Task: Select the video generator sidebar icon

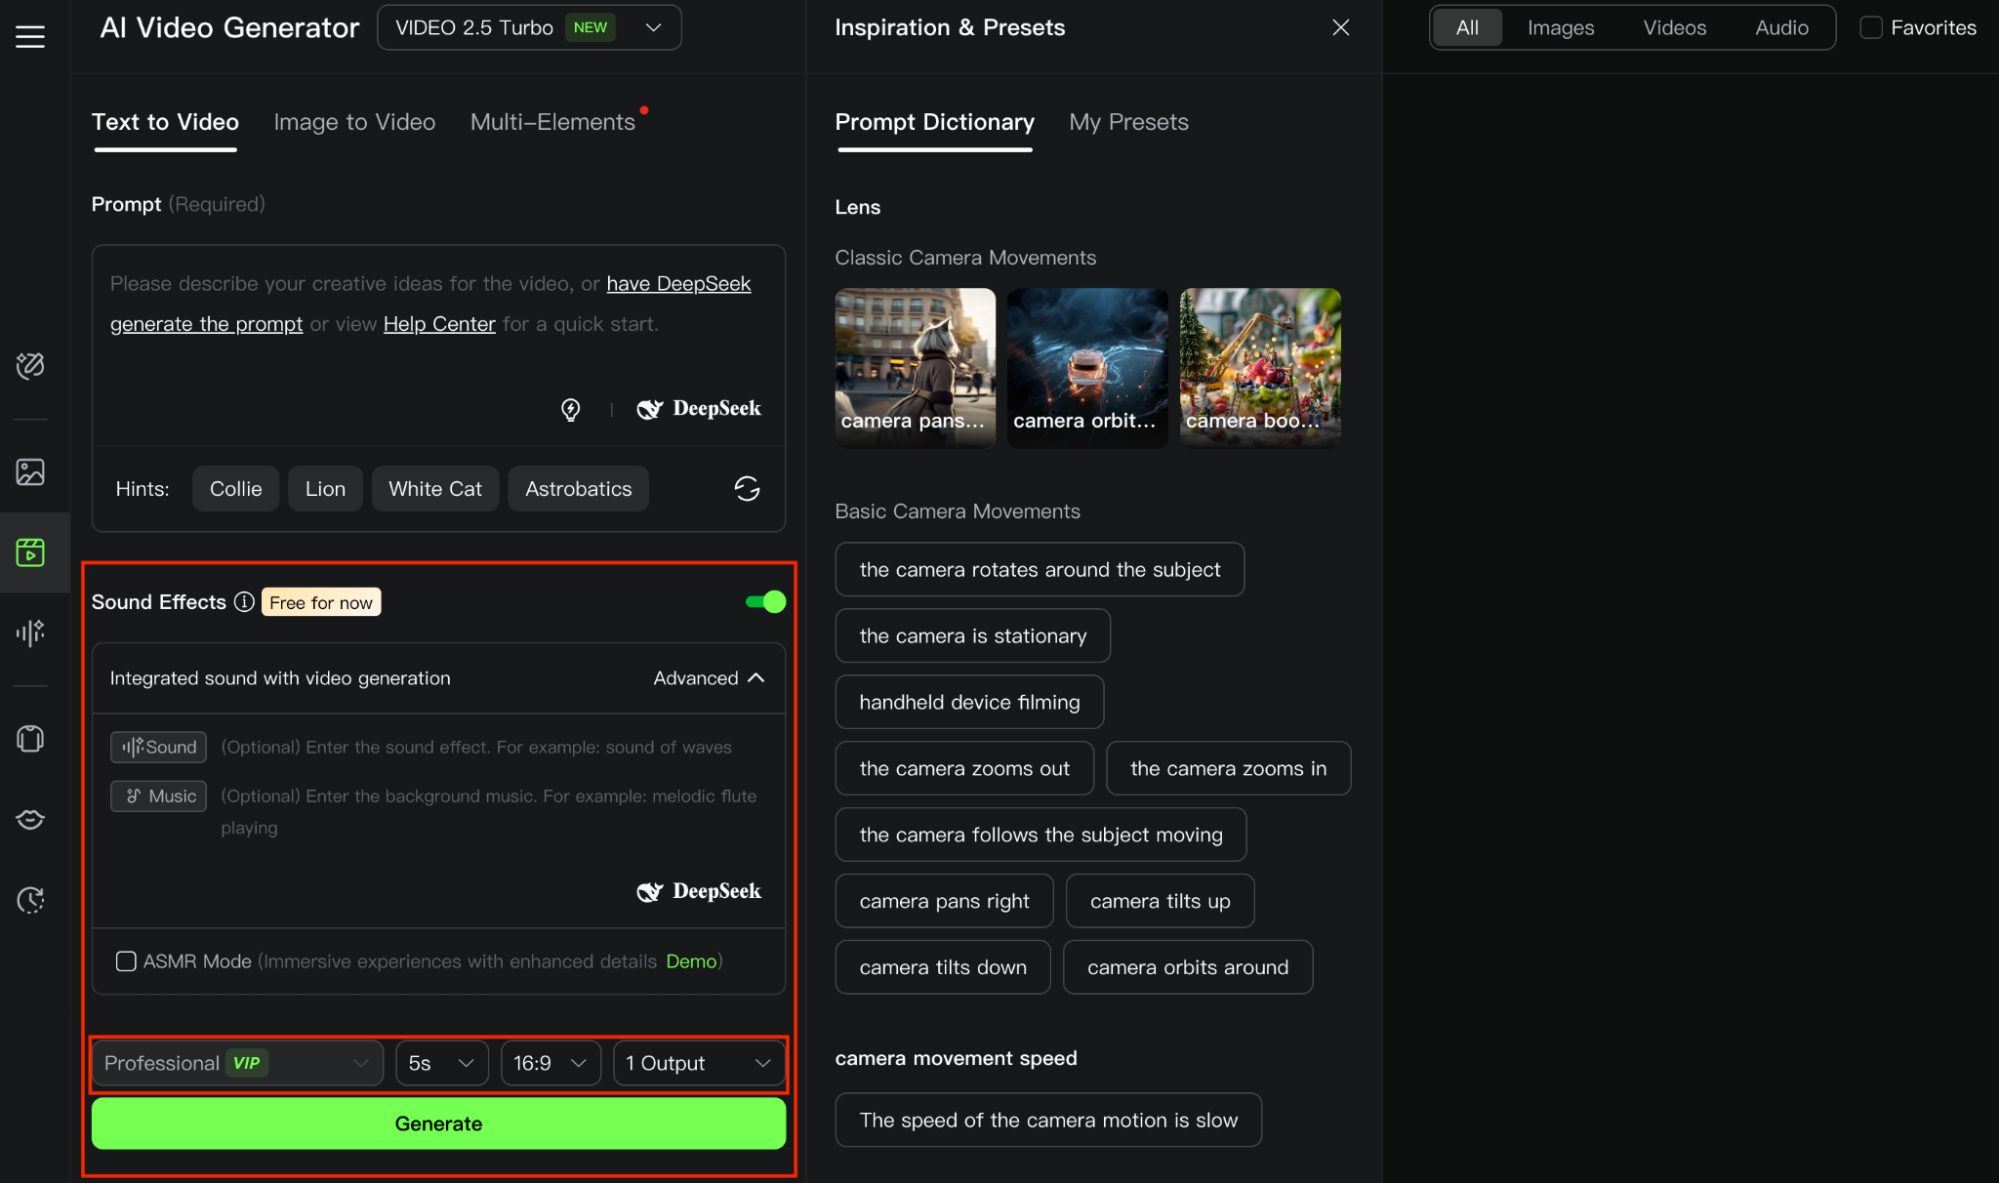Action: (x=30, y=552)
